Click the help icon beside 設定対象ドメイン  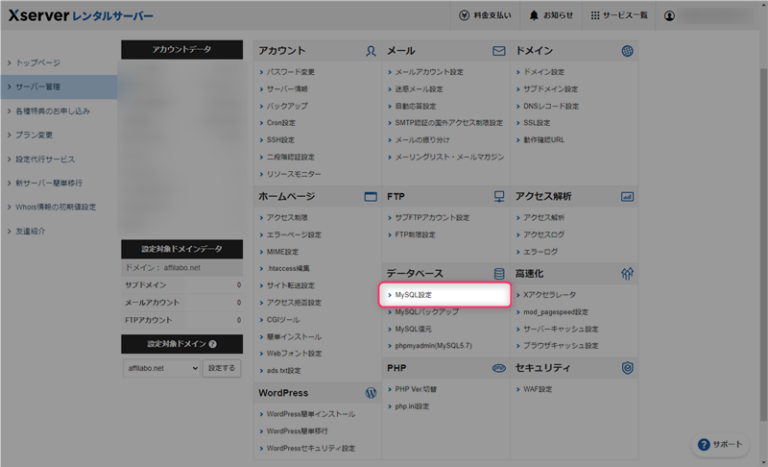point(212,344)
